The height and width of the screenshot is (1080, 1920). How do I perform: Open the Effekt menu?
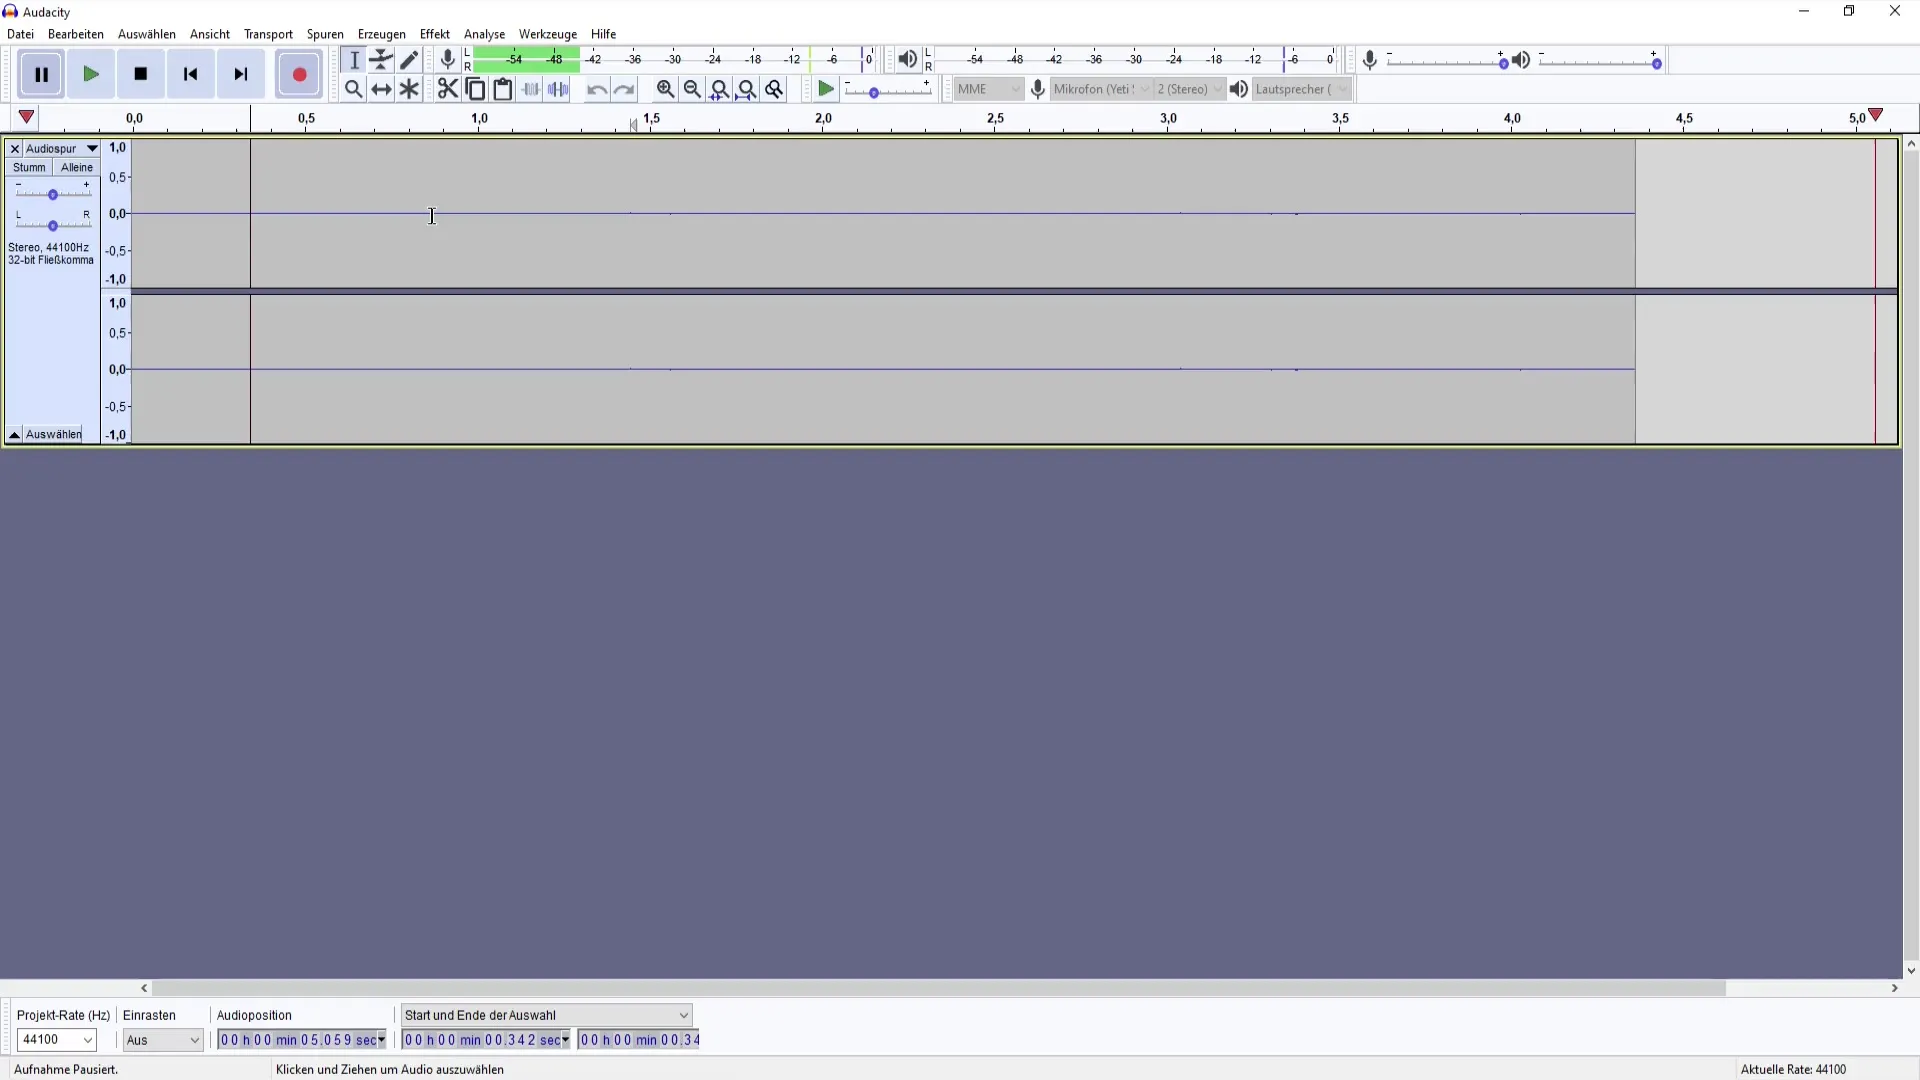[x=434, y=34]
